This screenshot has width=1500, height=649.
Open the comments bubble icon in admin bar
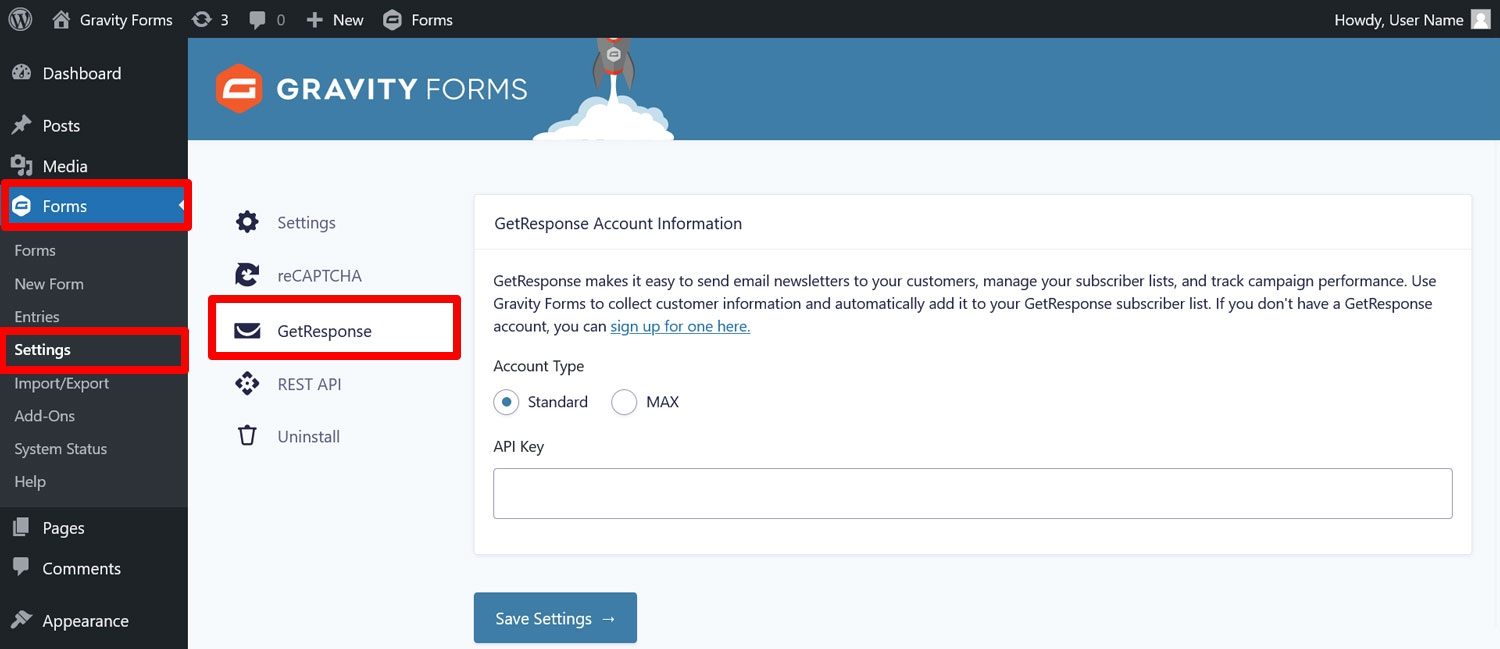click(x=257, y=20)
